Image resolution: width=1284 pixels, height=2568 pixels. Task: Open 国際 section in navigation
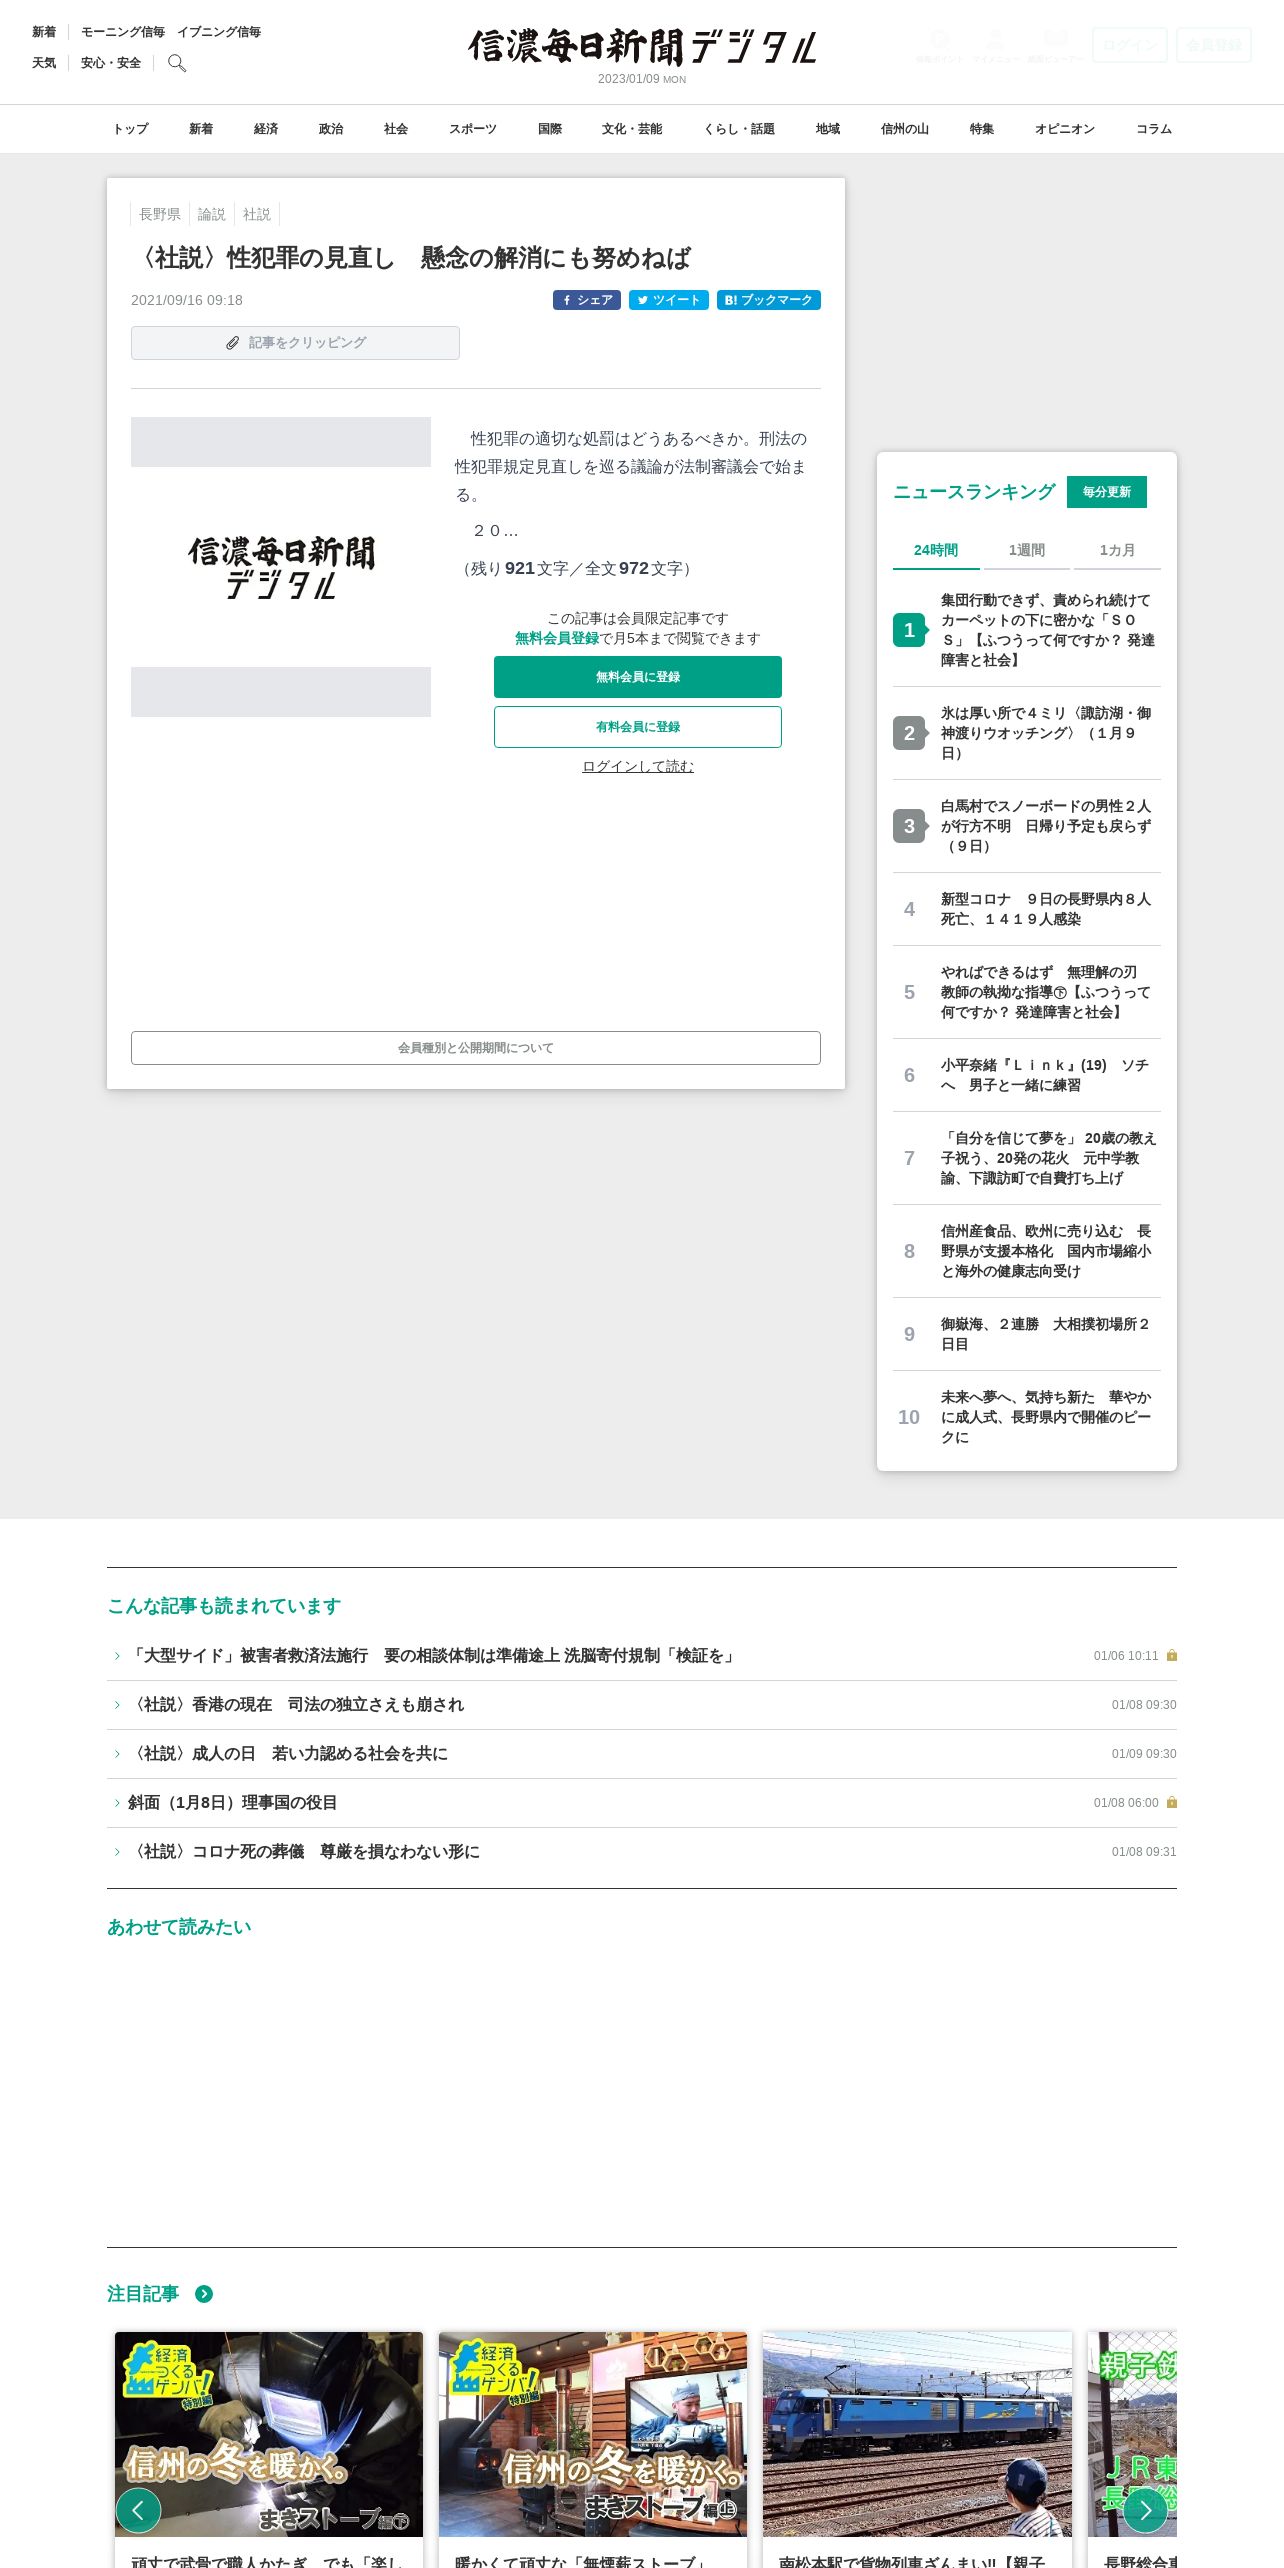tap(550, 129)
